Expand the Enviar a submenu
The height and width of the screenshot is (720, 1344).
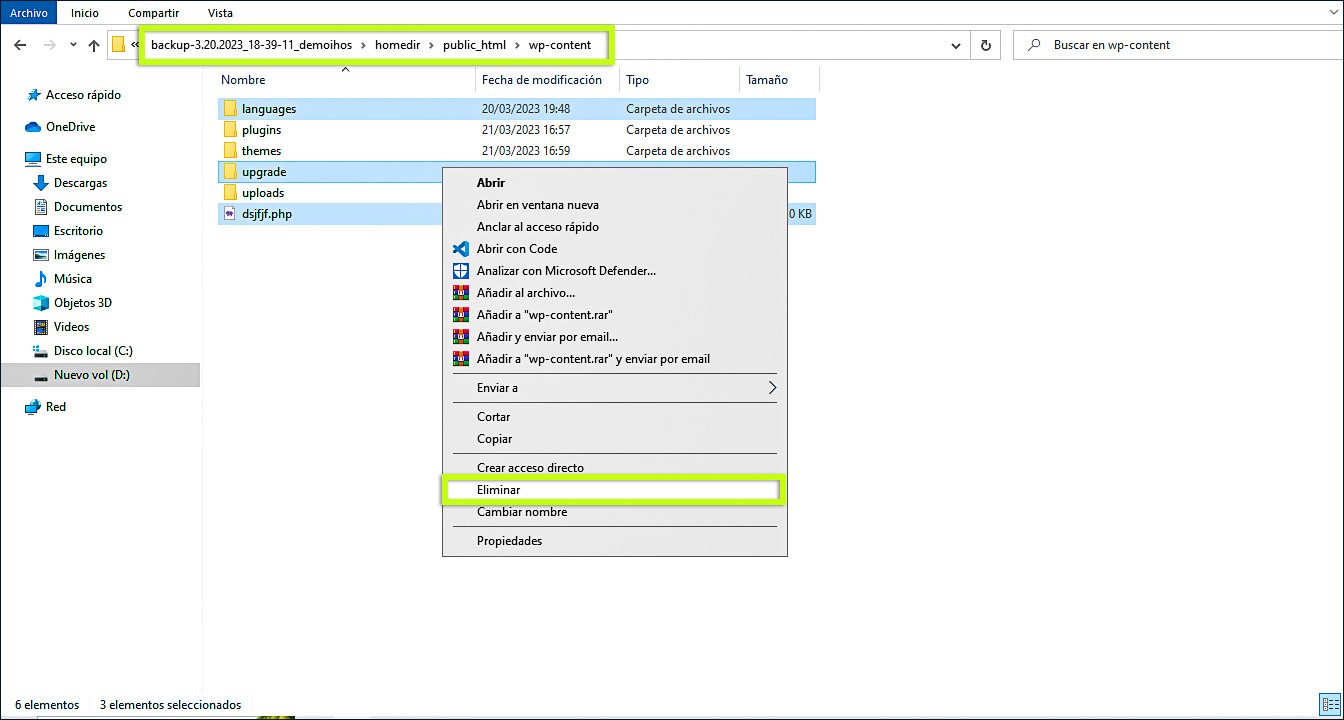(615, 388)
